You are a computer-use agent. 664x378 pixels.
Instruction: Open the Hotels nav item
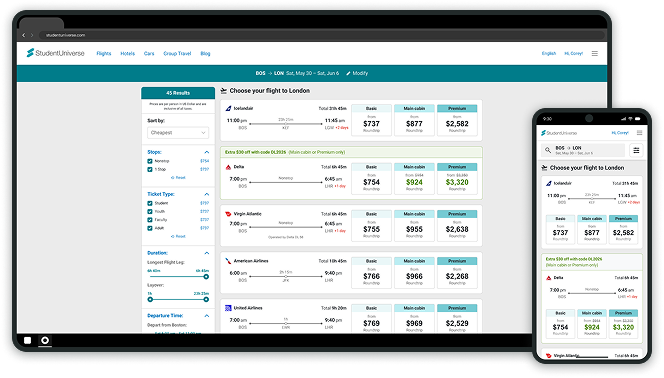127,53
